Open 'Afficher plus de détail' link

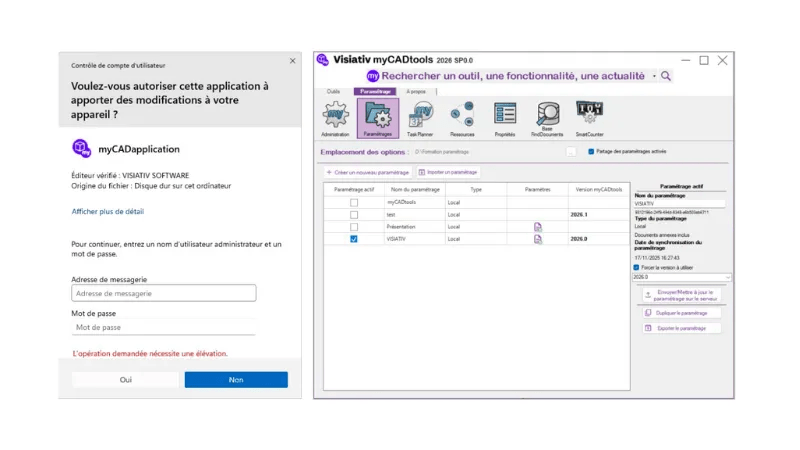pyautogui.click(x=108, y=211)
